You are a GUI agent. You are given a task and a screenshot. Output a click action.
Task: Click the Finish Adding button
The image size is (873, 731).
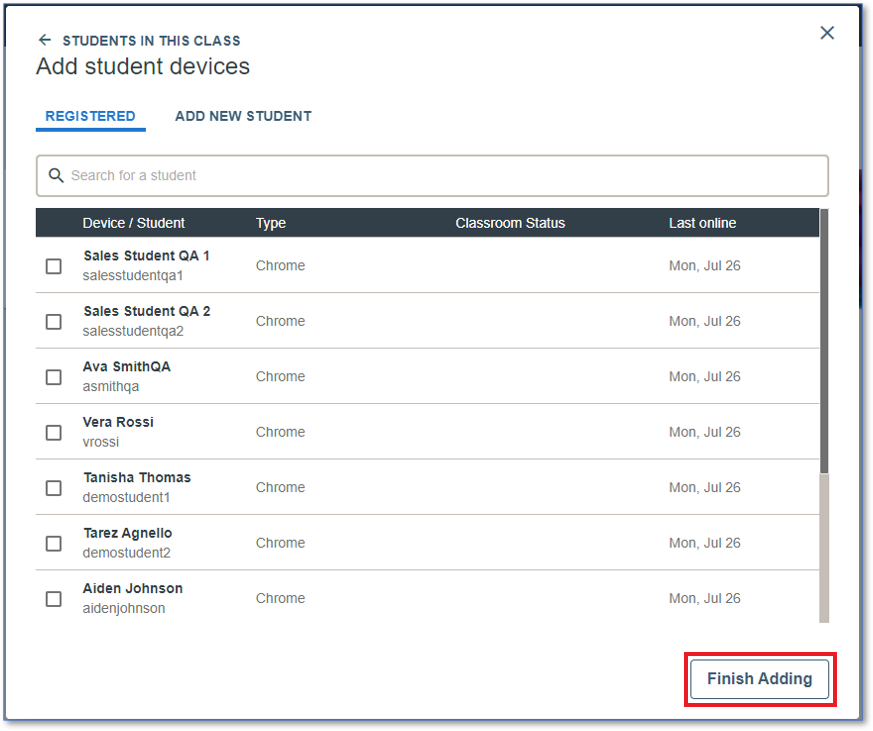pyautogui.click(x=759, y=679)
